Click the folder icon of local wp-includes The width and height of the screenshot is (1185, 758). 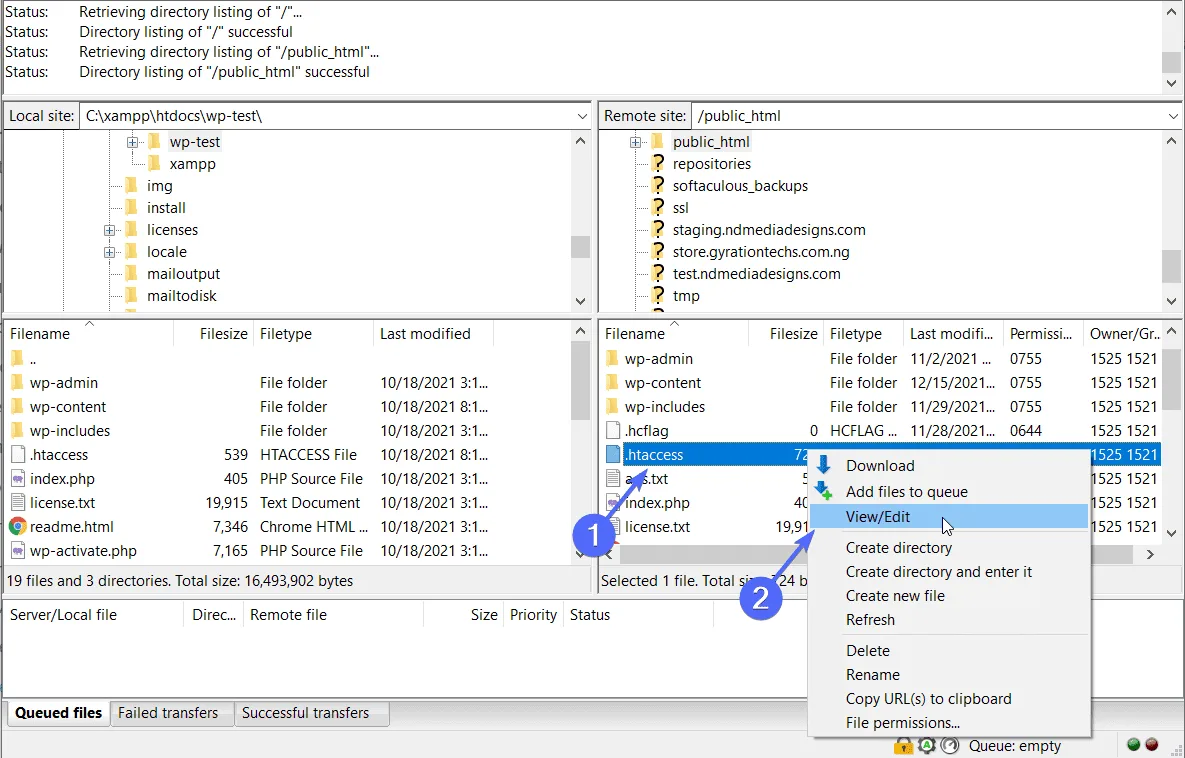pyautogui.click(x=17, y=430)
